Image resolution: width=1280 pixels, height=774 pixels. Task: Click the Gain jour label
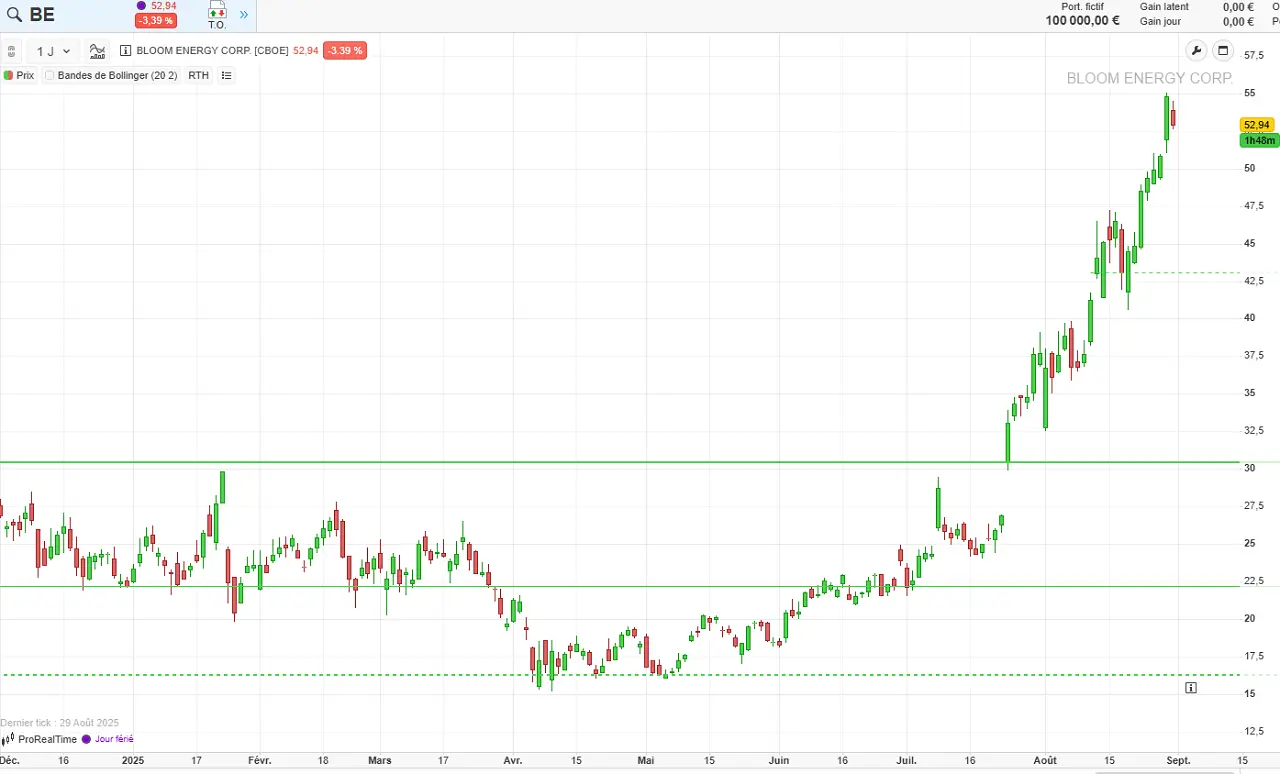[x=1160, y=21]
